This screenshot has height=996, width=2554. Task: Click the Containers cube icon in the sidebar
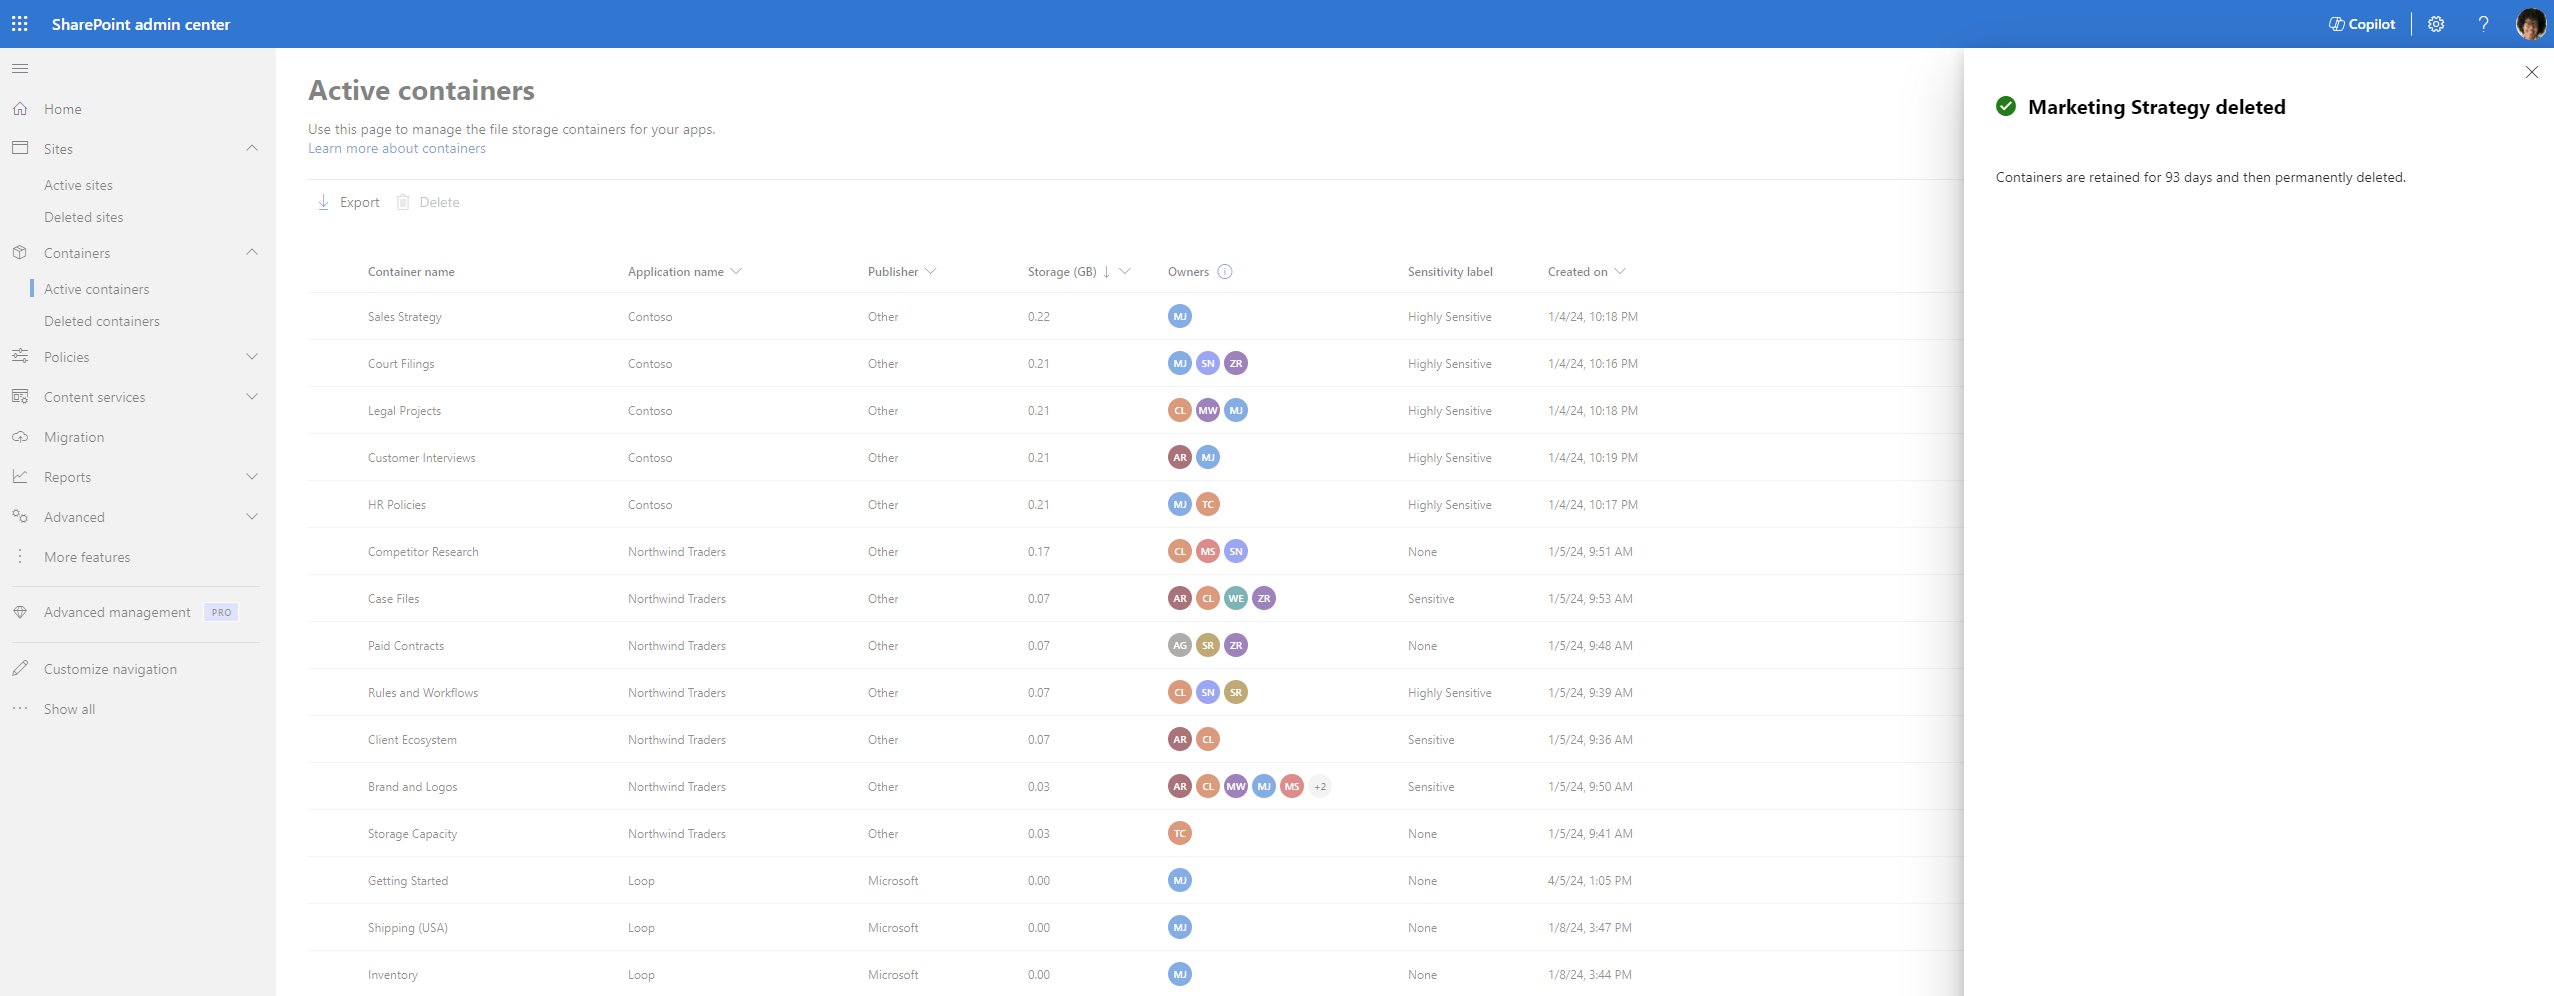(20, 253)
